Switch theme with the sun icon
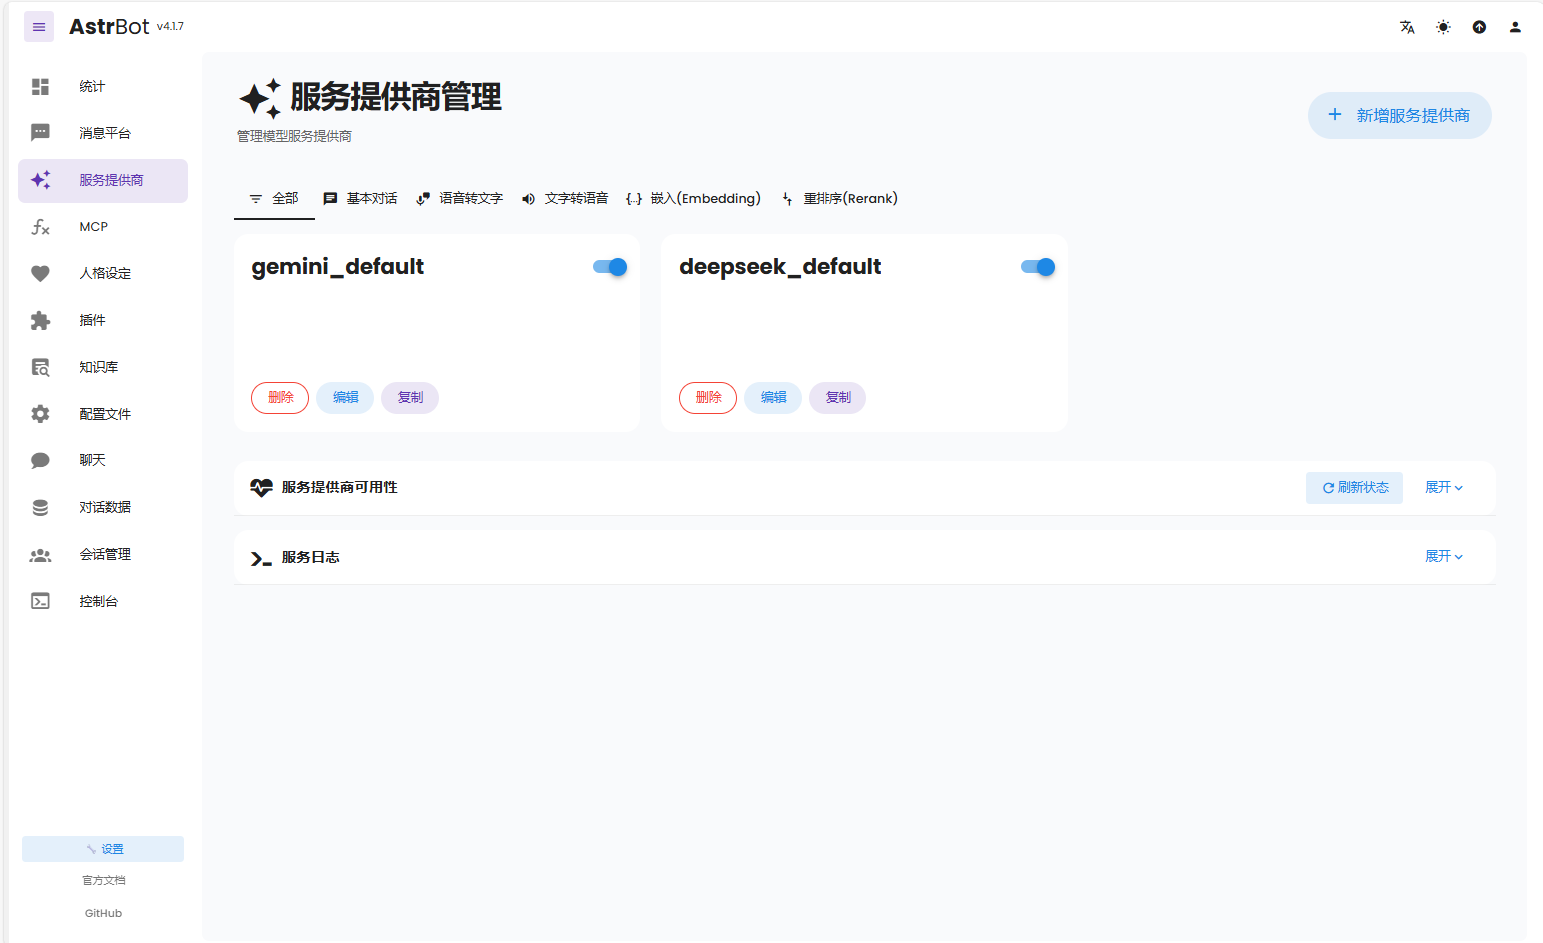 1443,27
